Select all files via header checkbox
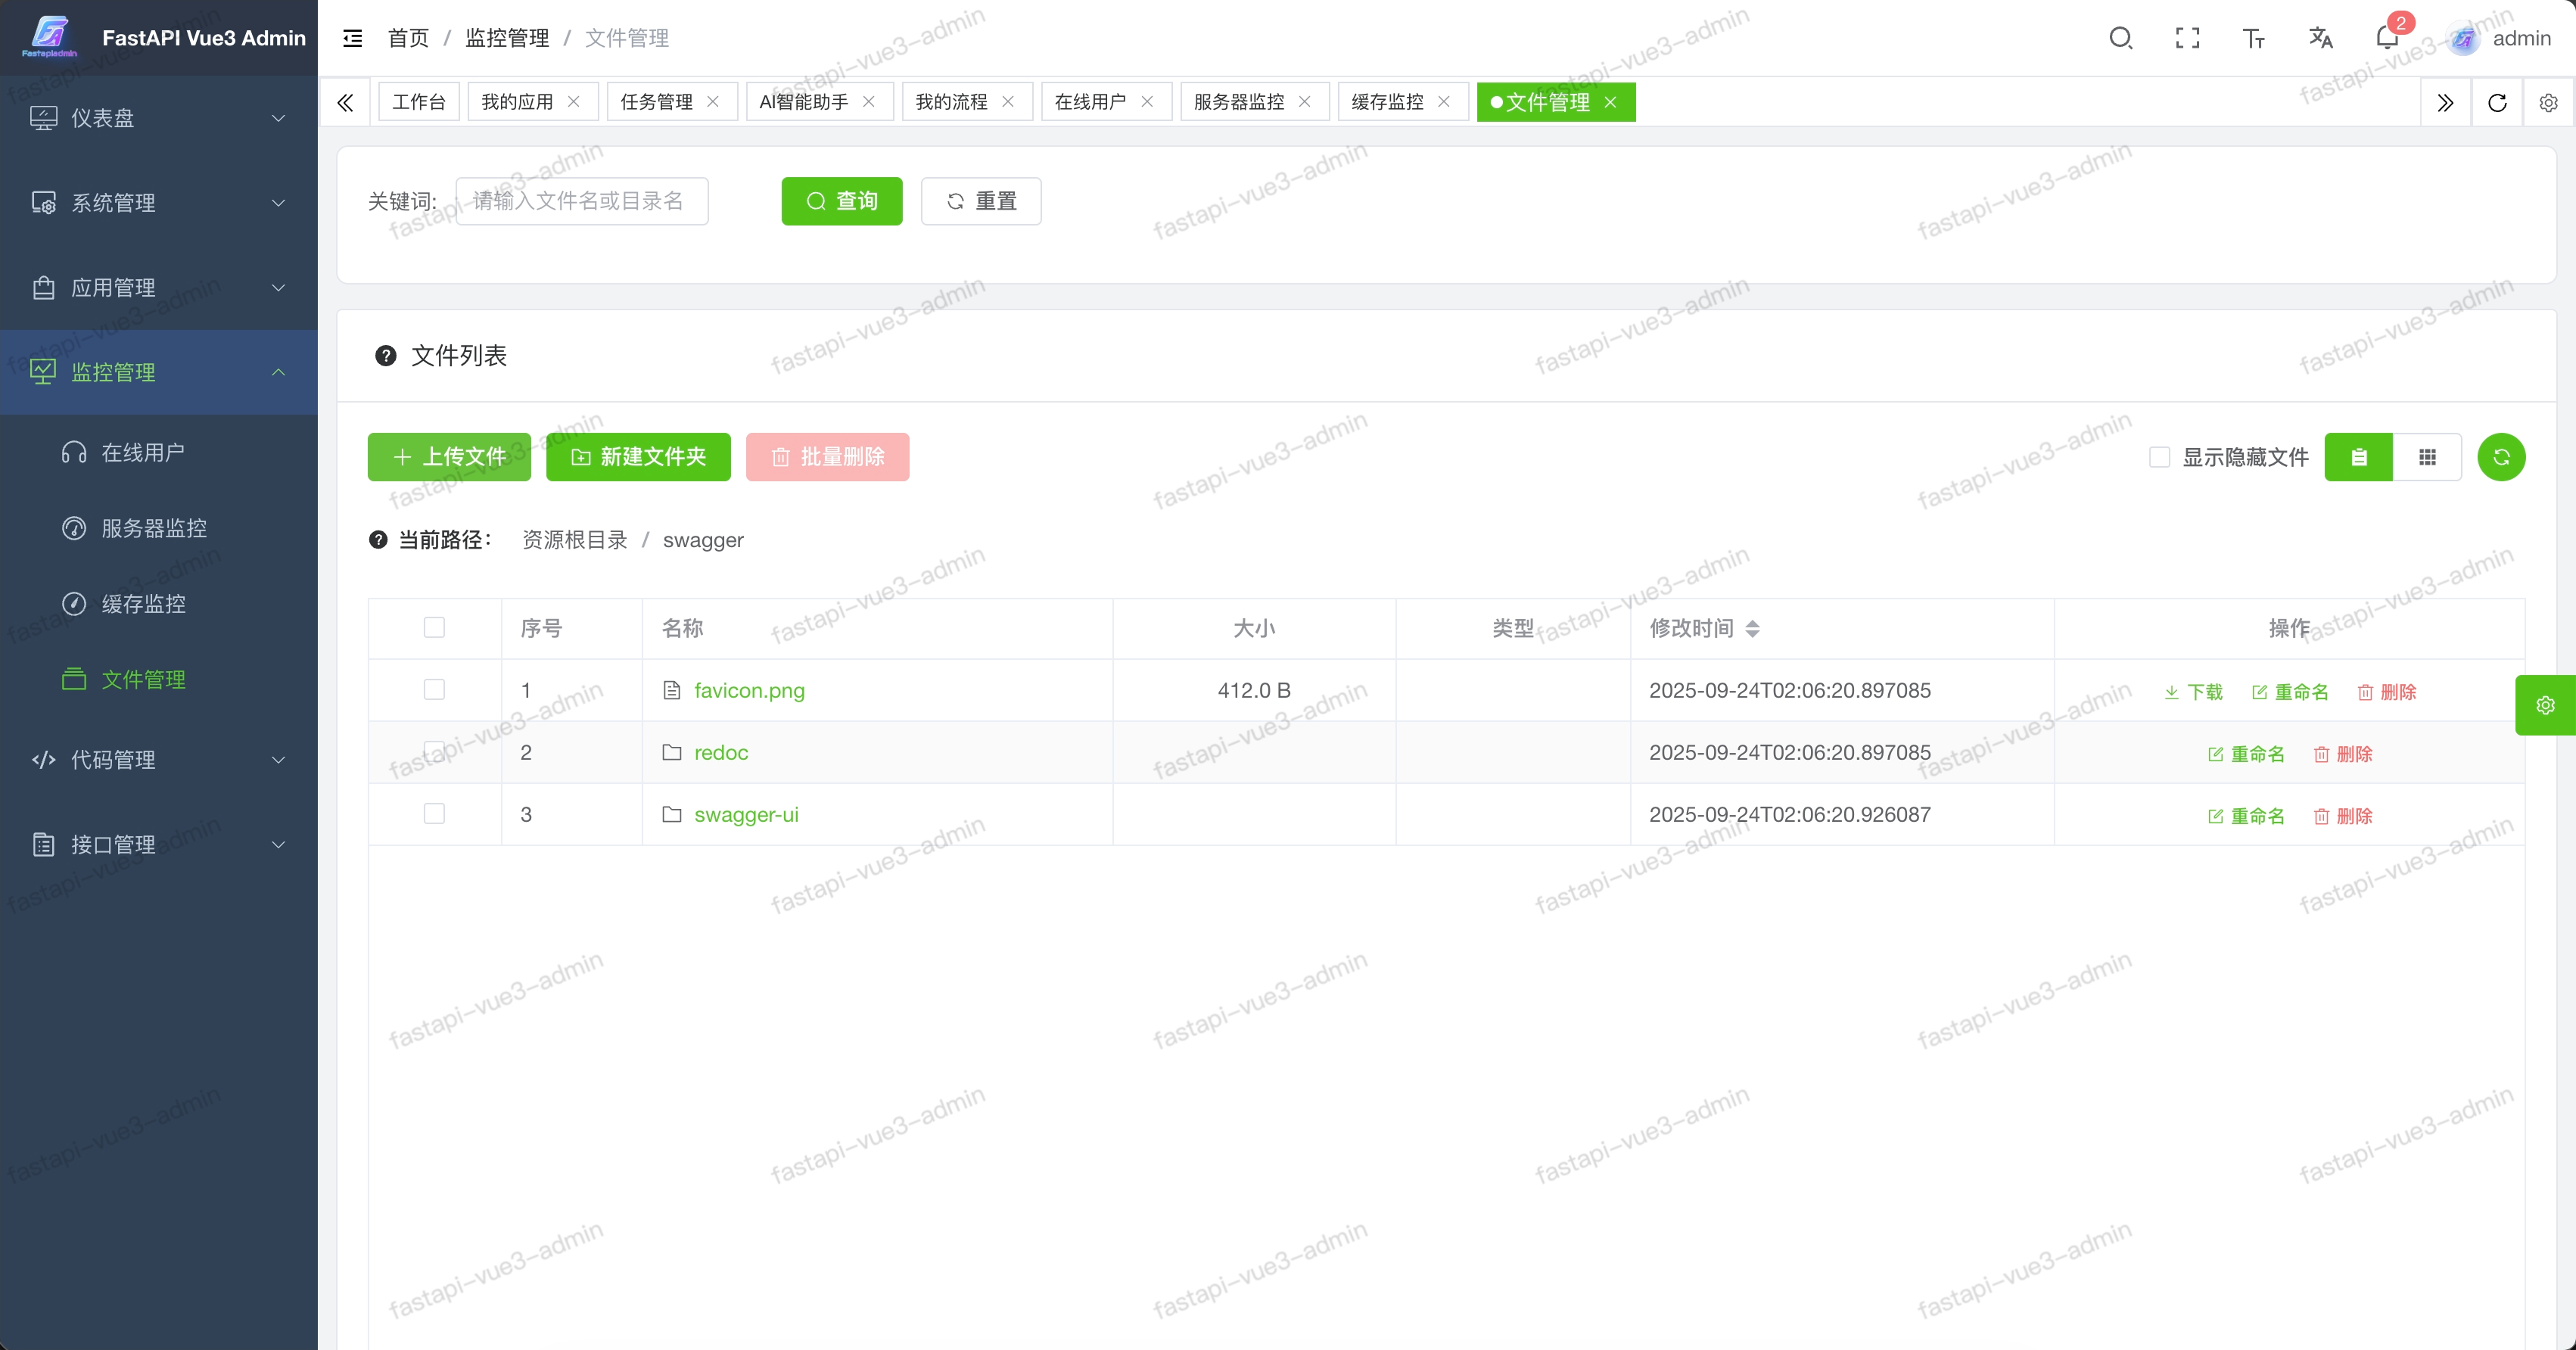 click(x=434, y=628)
